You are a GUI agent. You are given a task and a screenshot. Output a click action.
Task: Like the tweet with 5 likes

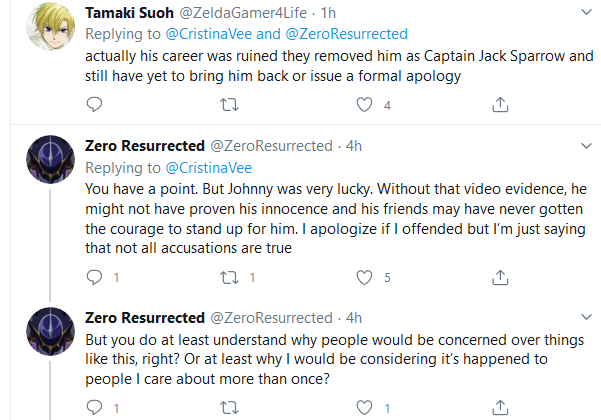click(x=364, y=277)
